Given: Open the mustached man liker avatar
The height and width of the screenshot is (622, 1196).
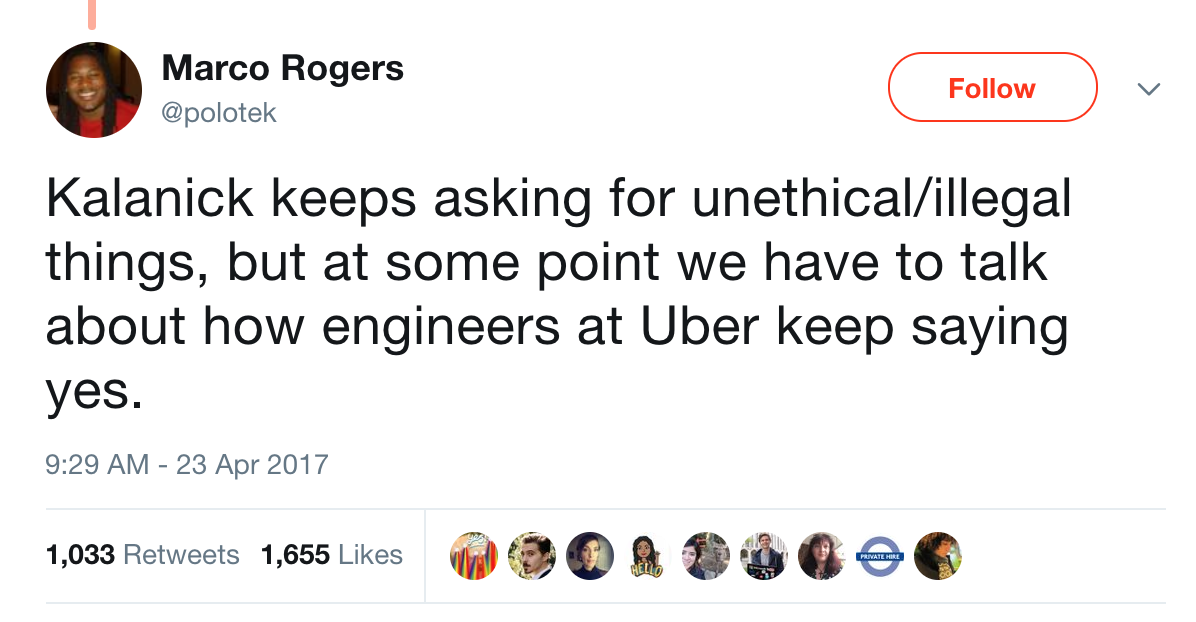Looking at the screenshot, I should (532, 556).
